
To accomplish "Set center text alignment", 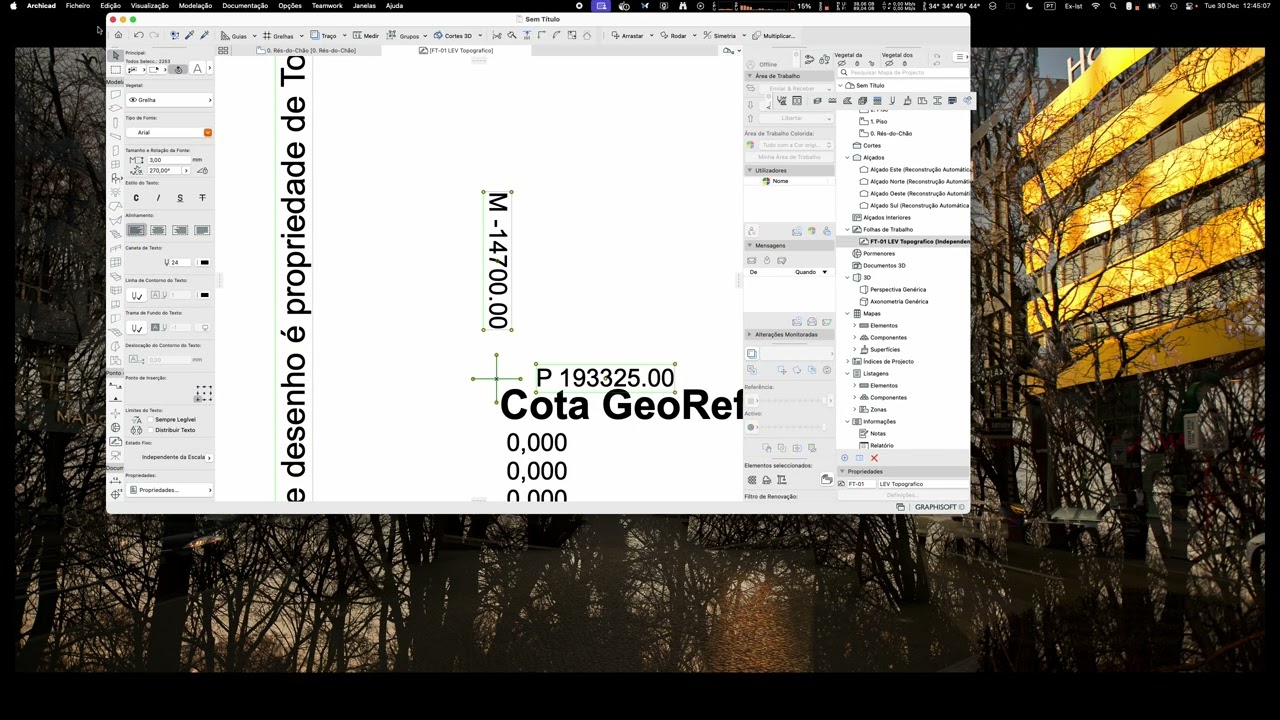I will click(x=158, y=230).
